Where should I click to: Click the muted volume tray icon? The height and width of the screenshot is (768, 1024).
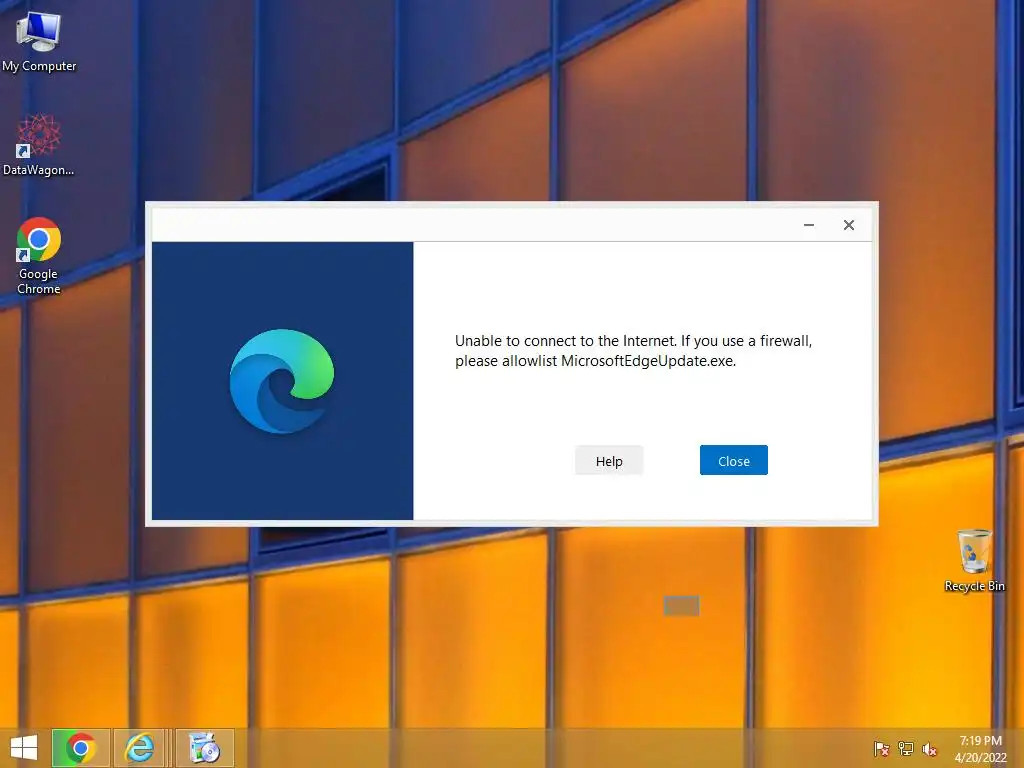click(x=930, y=748)
